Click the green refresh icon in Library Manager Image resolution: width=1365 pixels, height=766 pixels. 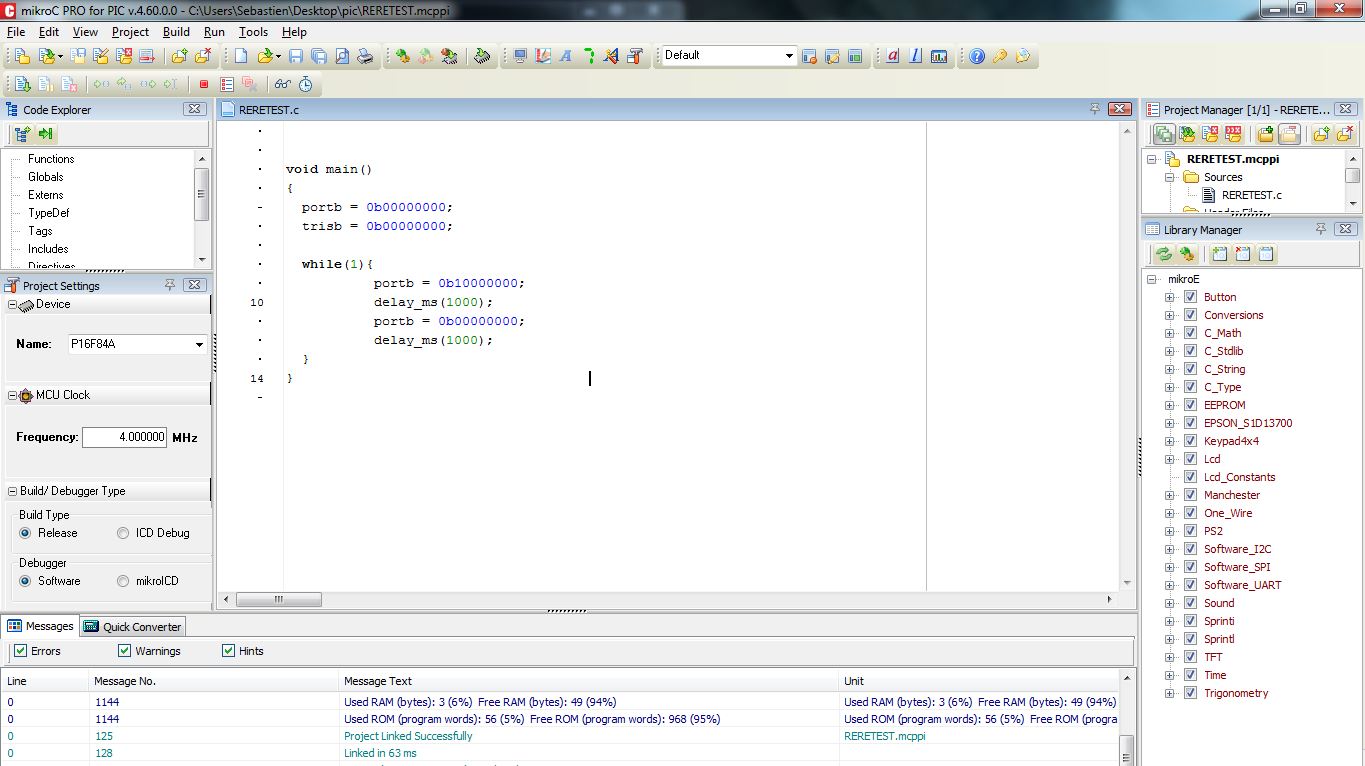[x=1164, y=254]
